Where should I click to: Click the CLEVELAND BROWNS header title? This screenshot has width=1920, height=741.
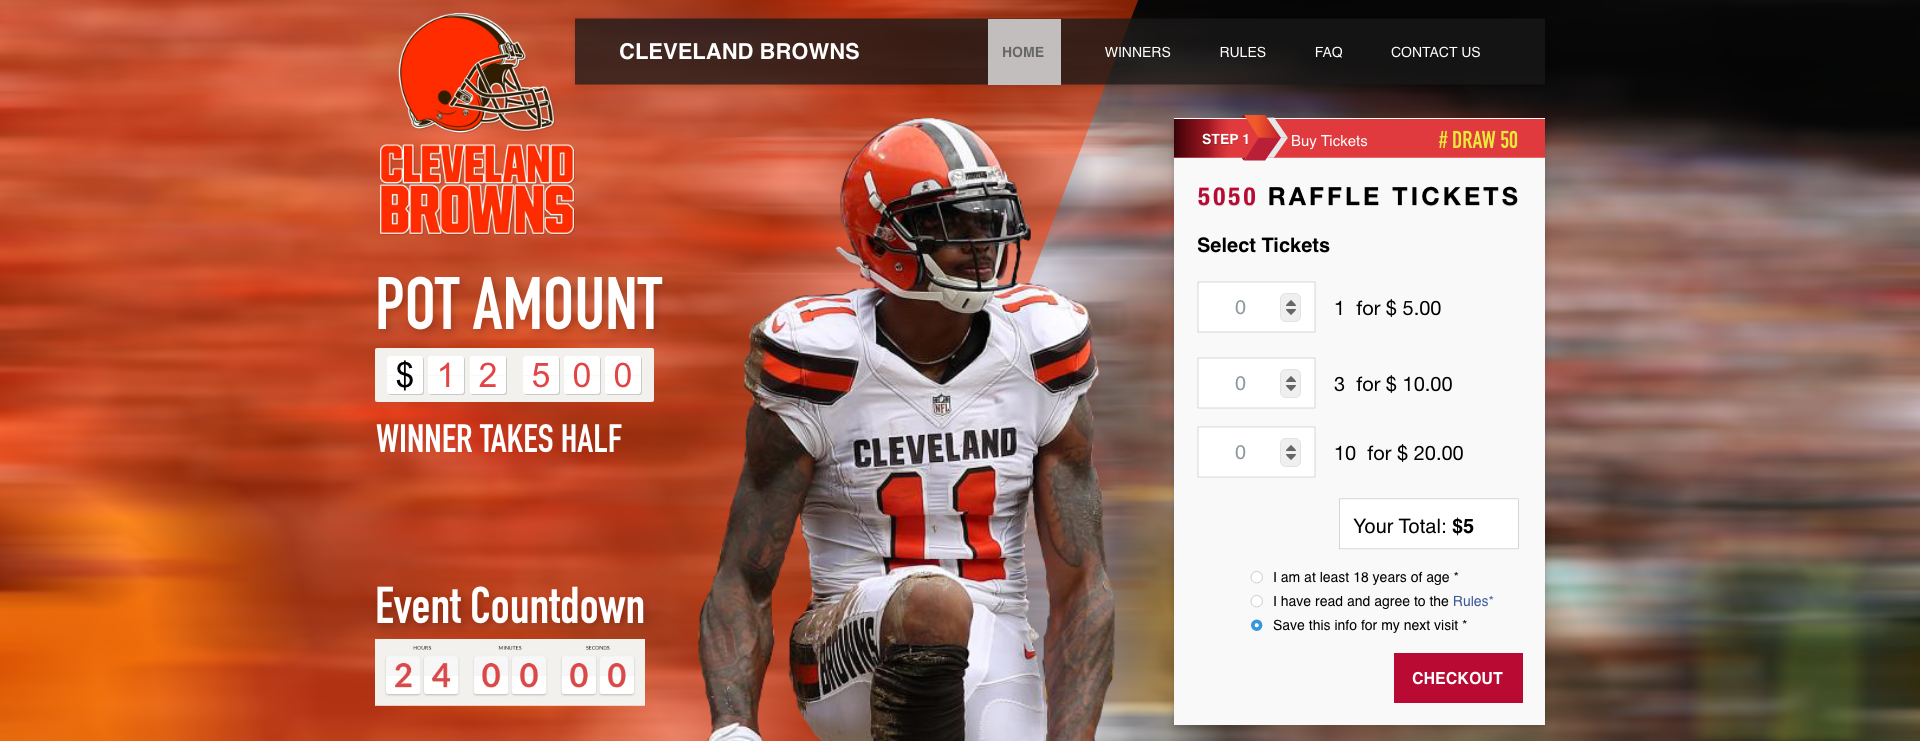739,51
